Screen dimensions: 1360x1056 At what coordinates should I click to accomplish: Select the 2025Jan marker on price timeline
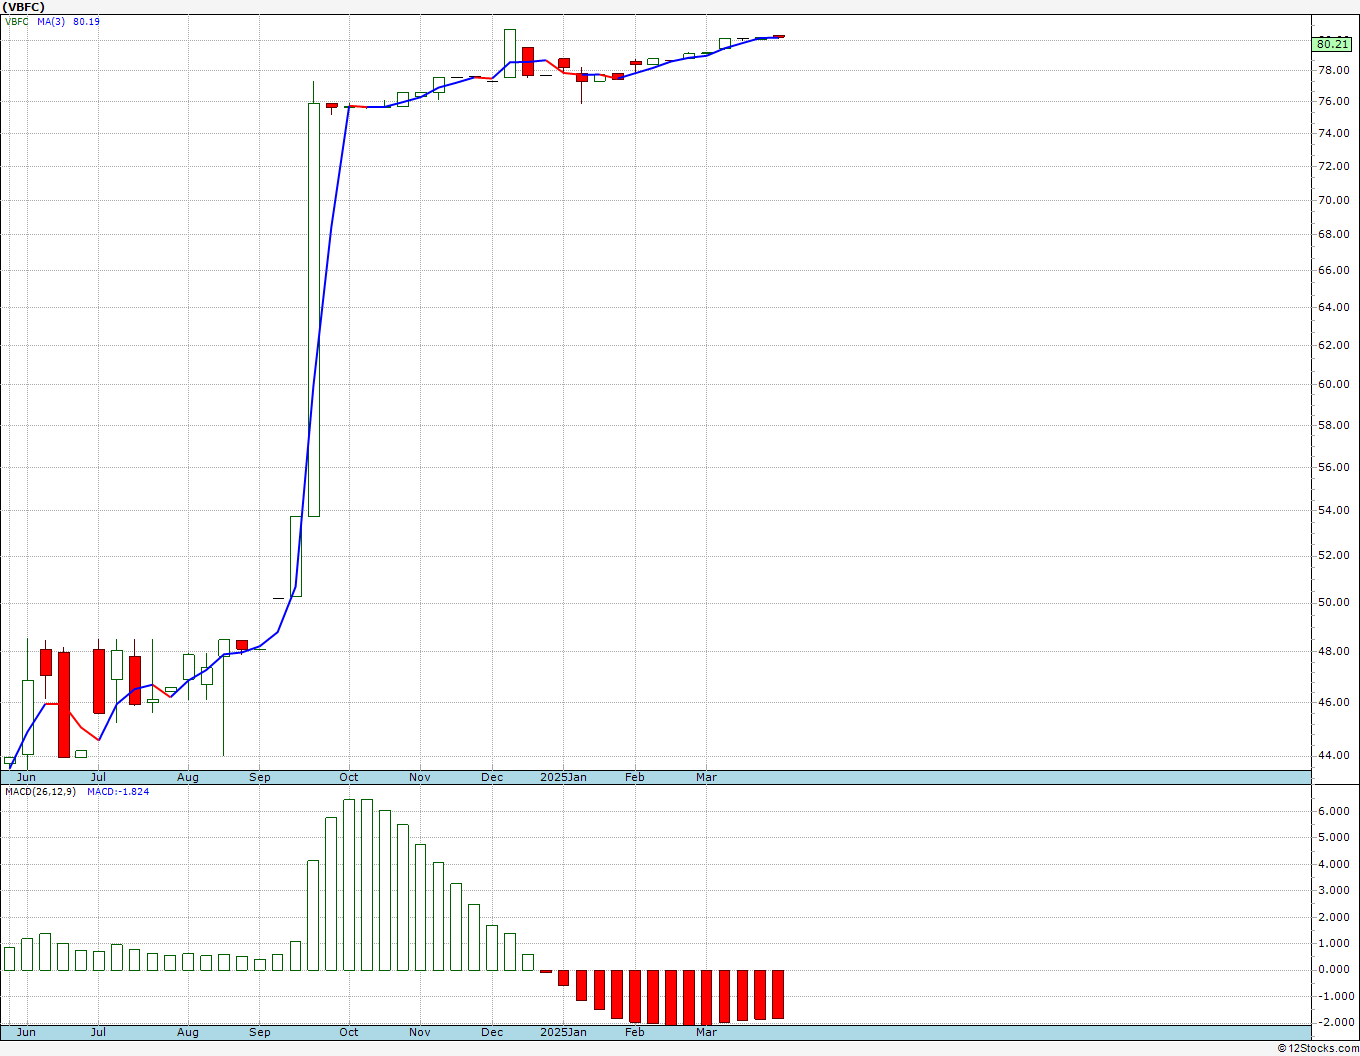[x=563, y=777]
